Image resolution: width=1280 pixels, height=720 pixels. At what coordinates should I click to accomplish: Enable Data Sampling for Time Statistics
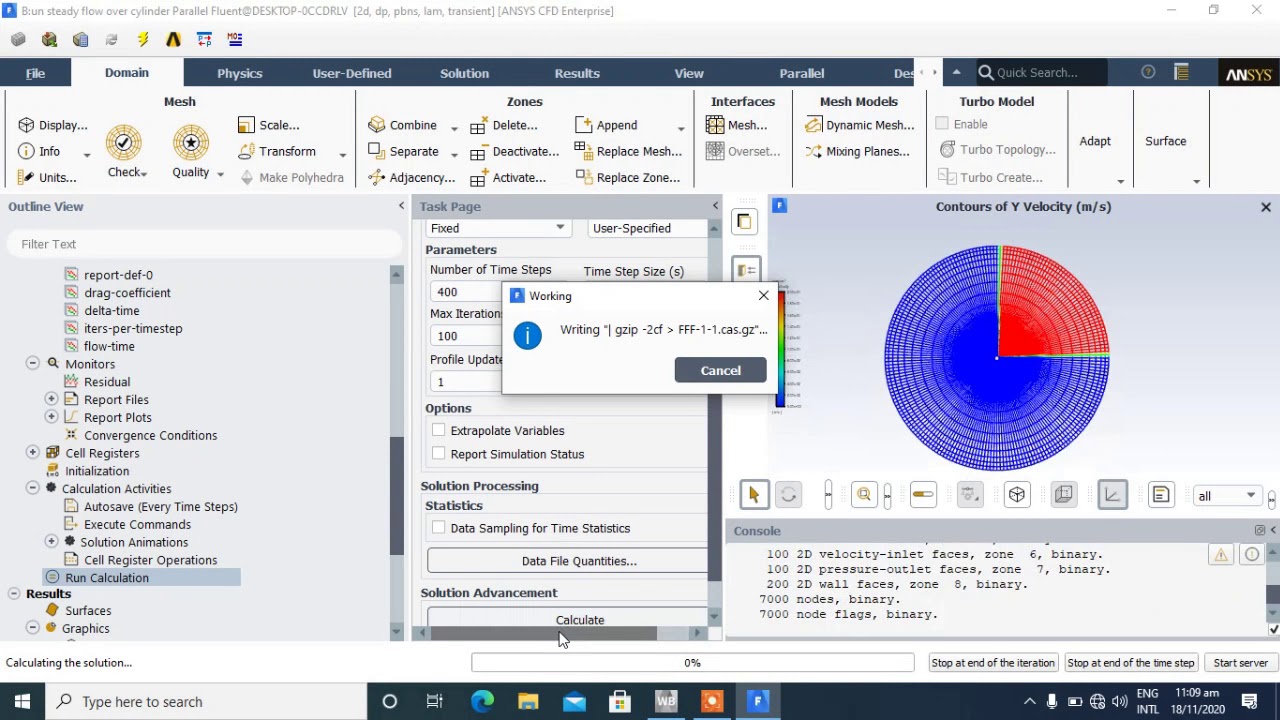point(438,528)
